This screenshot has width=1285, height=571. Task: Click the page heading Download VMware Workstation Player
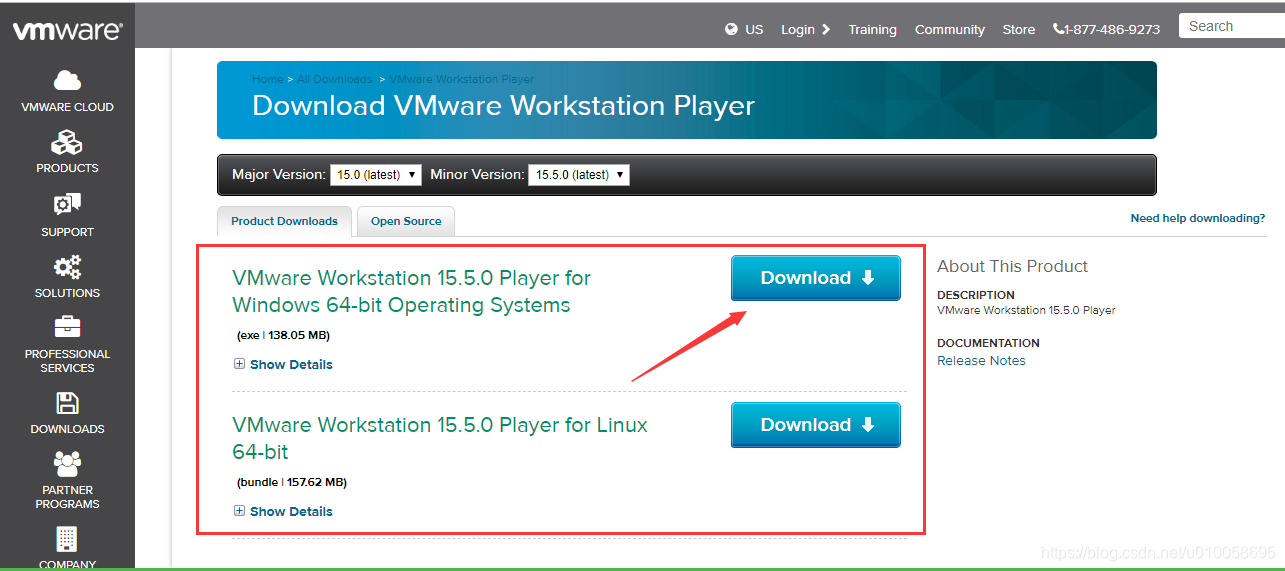(x=503, y=105)
